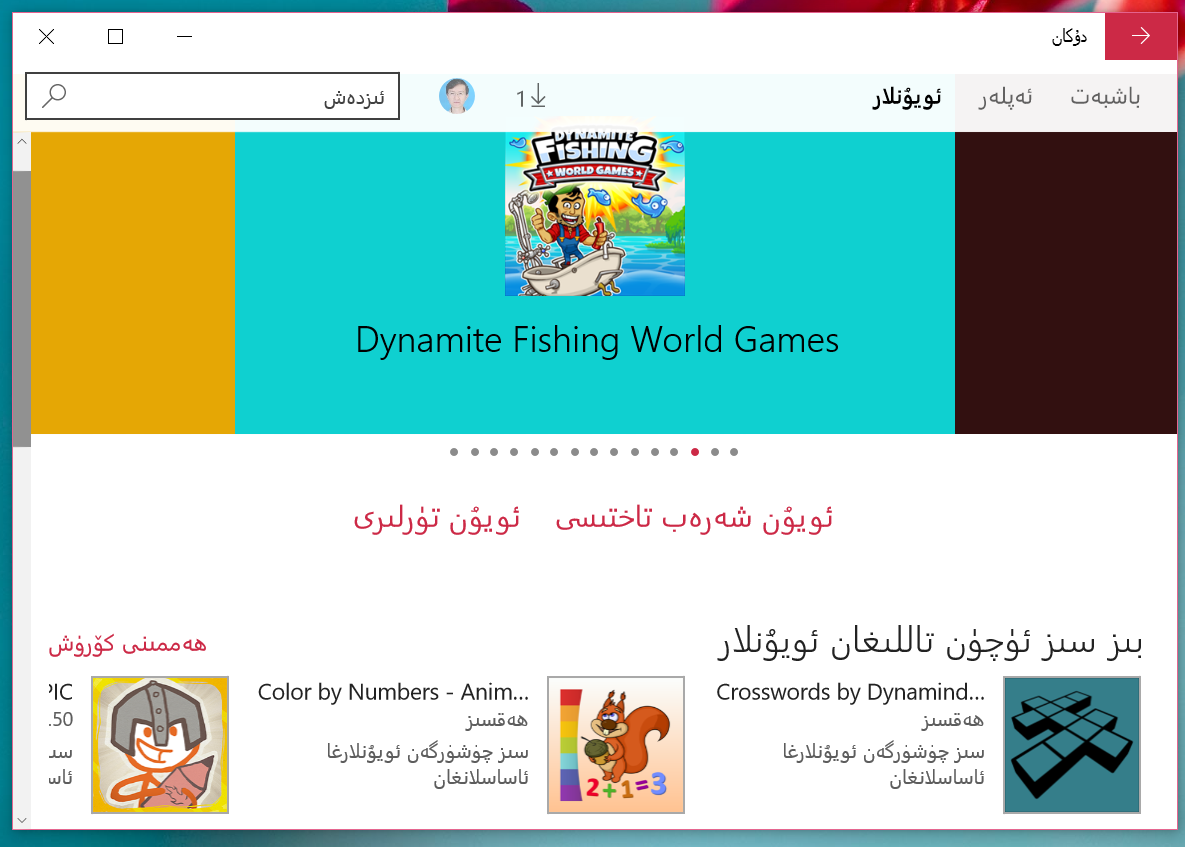Switch to the باشبەت tab

pyautogui.click(x=1105, y=97)
